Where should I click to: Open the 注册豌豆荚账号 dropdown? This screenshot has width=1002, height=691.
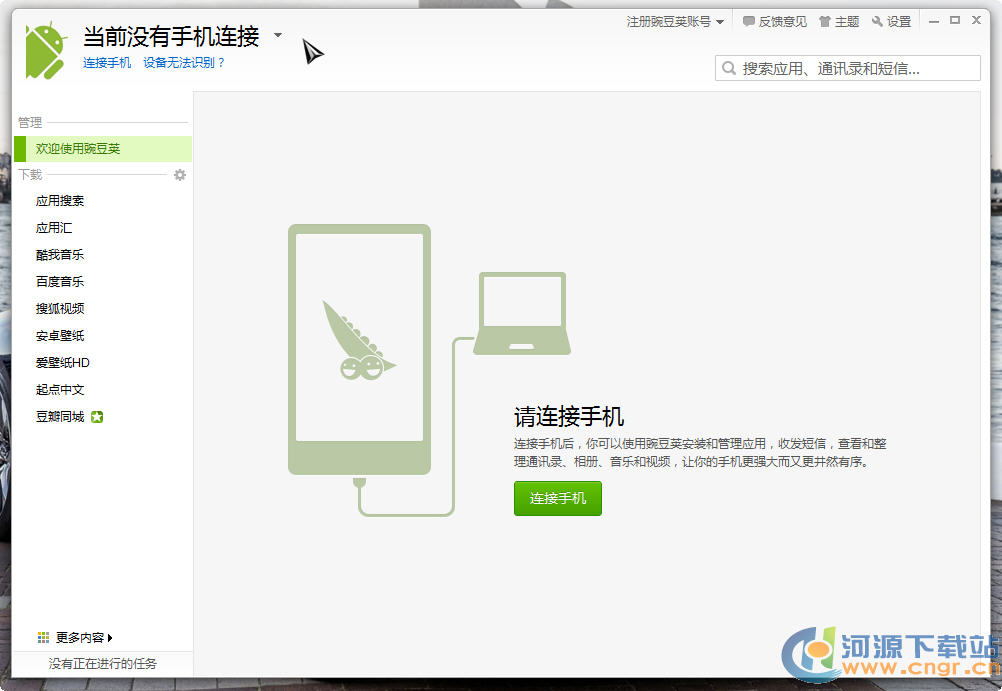675,21
